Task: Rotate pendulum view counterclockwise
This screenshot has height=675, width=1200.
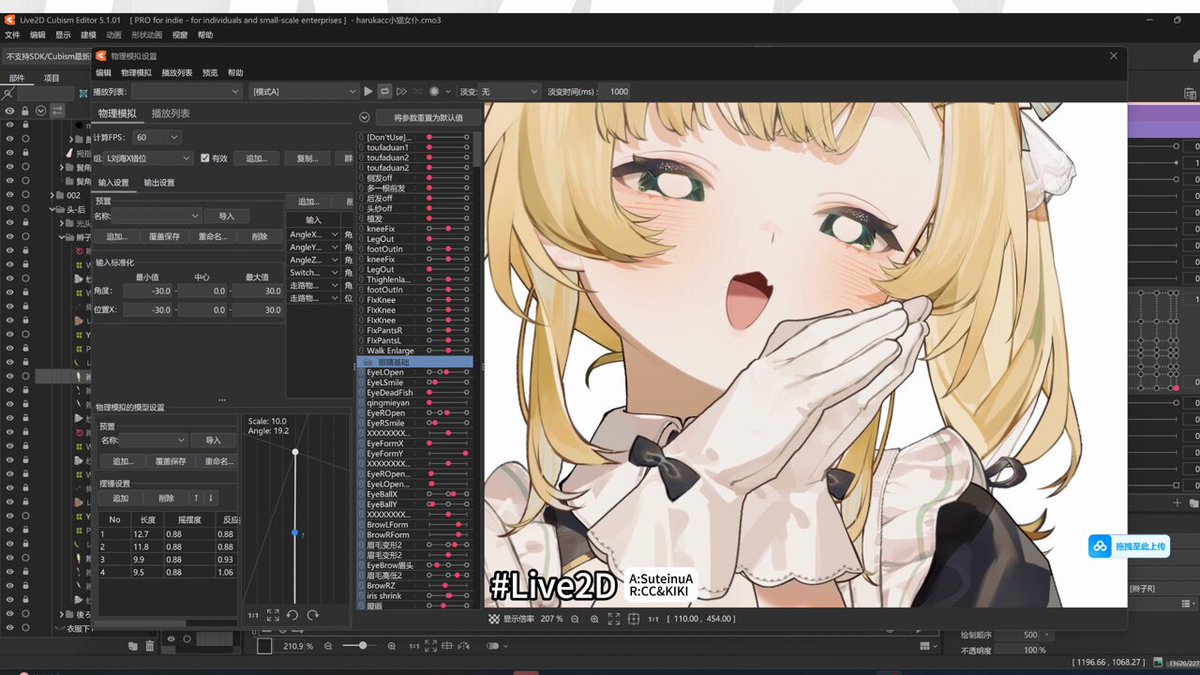Action: [293, 615]
